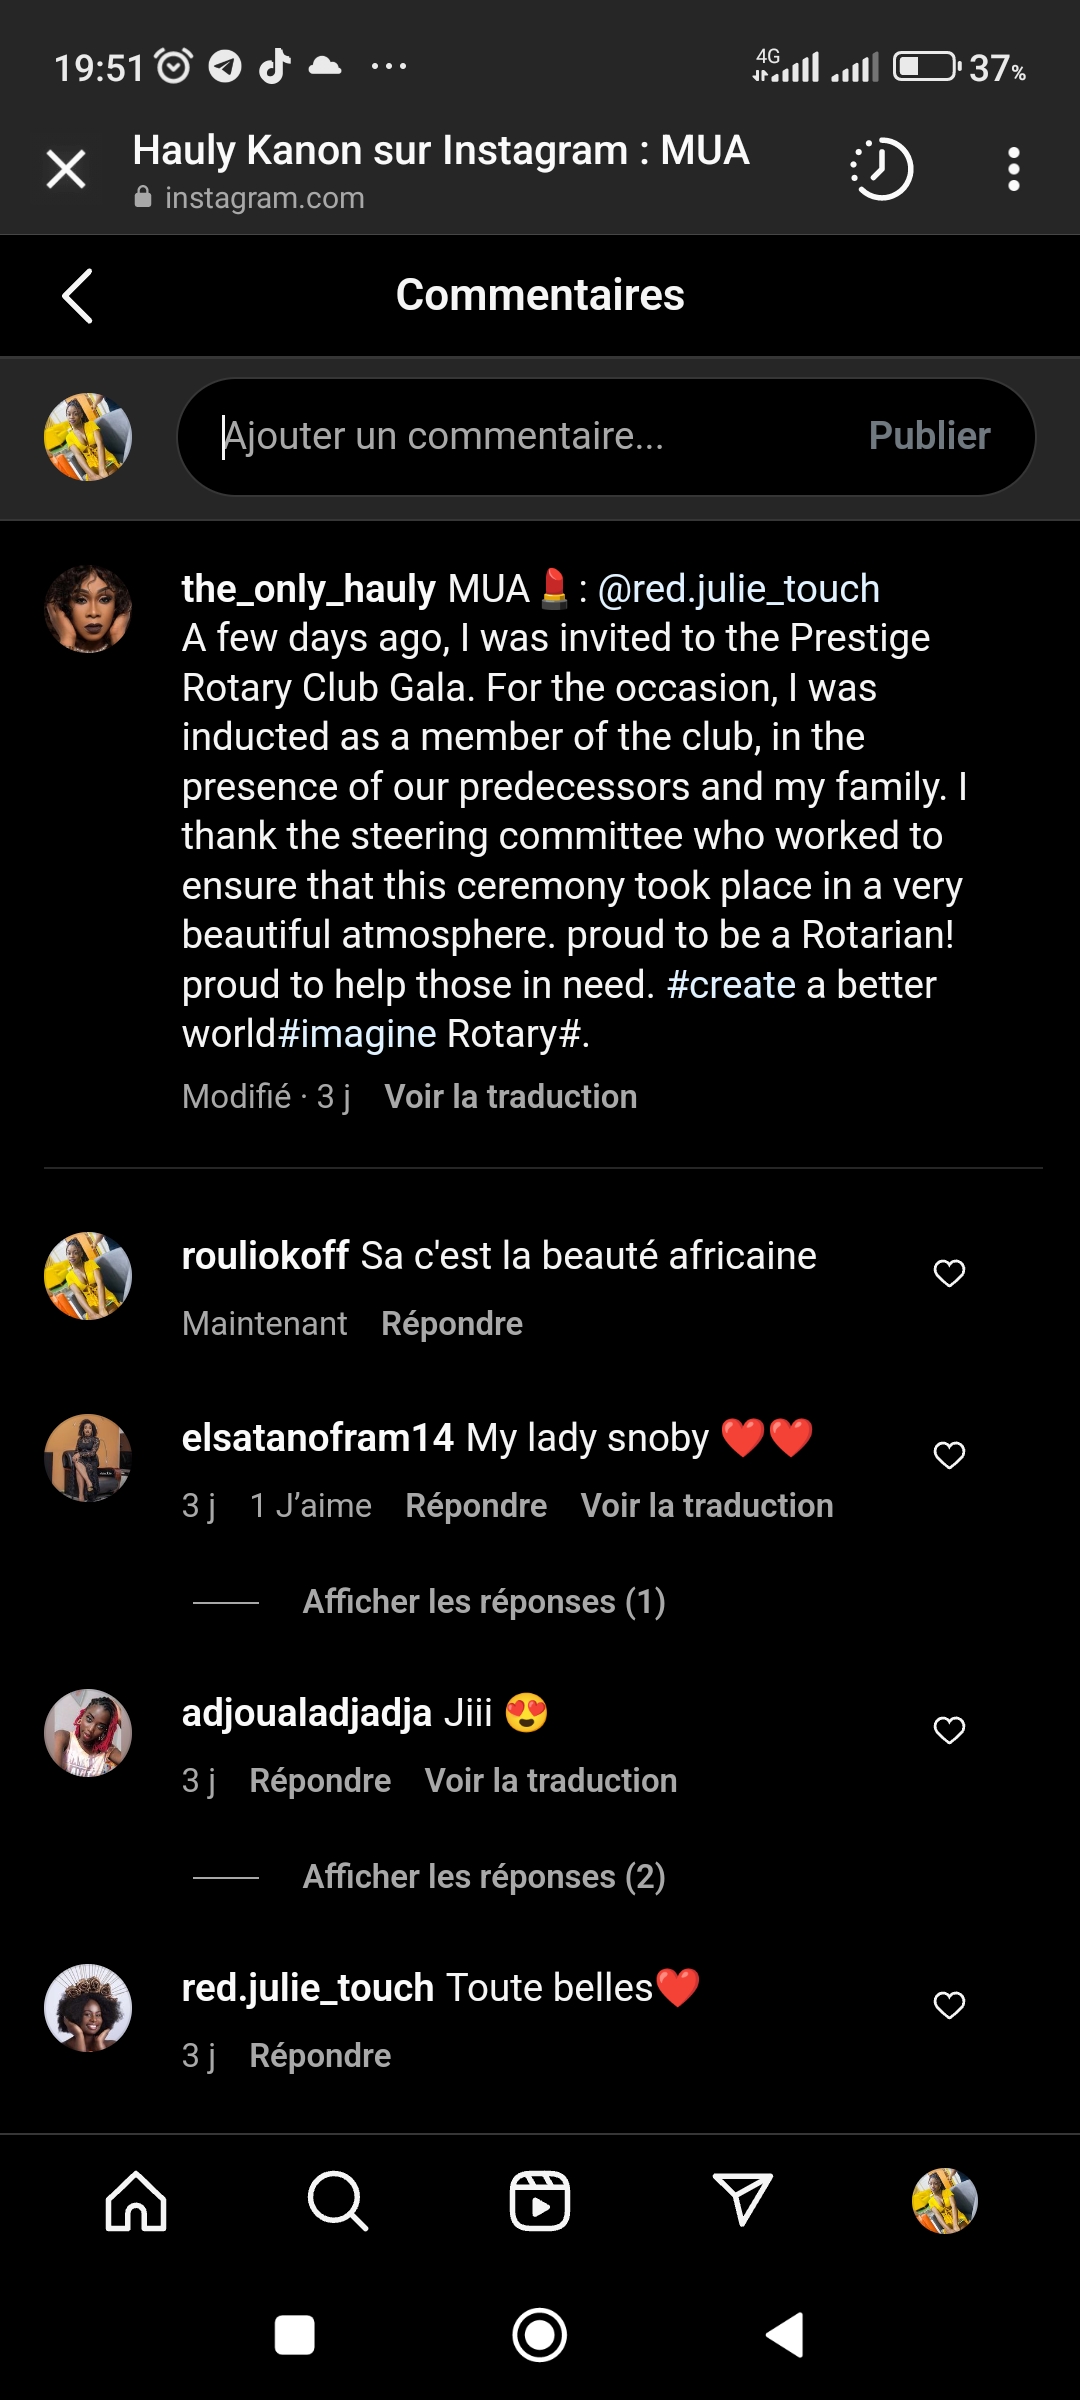Expand replies under elsatanofram14's comment
Viewport: 1080px width, 2400px height.
pyautogui.click(x=484, y=1602)
